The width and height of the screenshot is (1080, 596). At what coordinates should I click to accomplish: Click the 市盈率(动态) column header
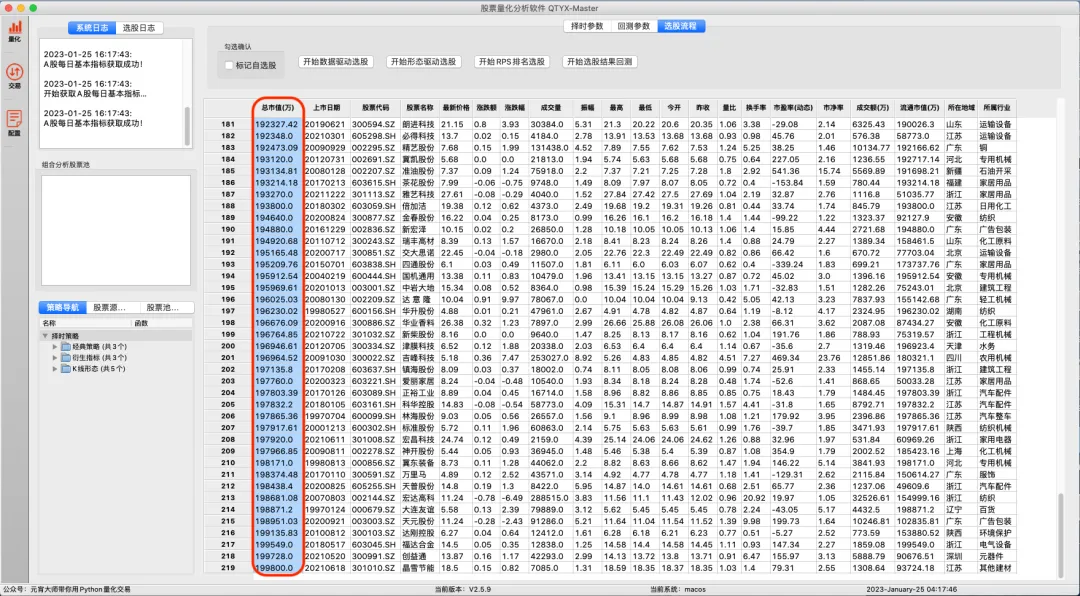793,107
